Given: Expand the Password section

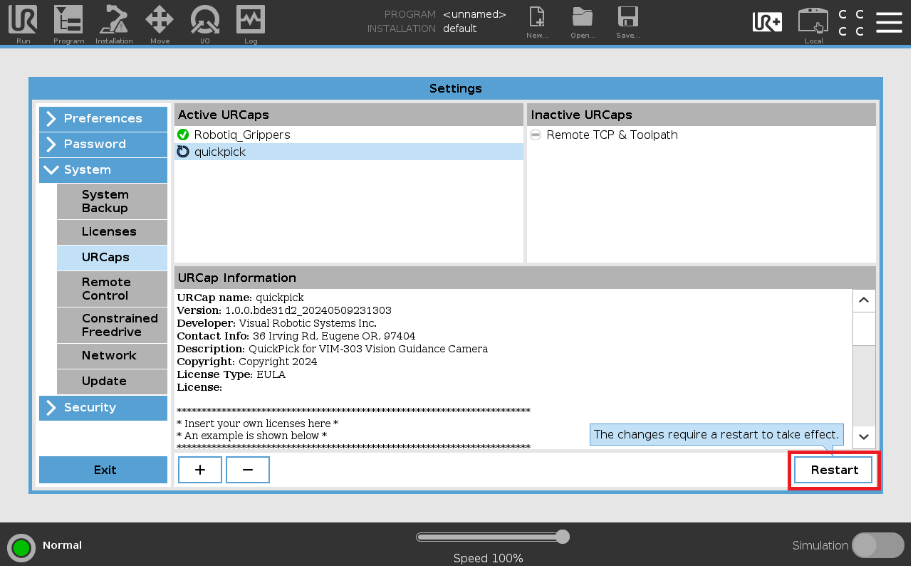Looking at the screenshot, I should coord(103,144).
